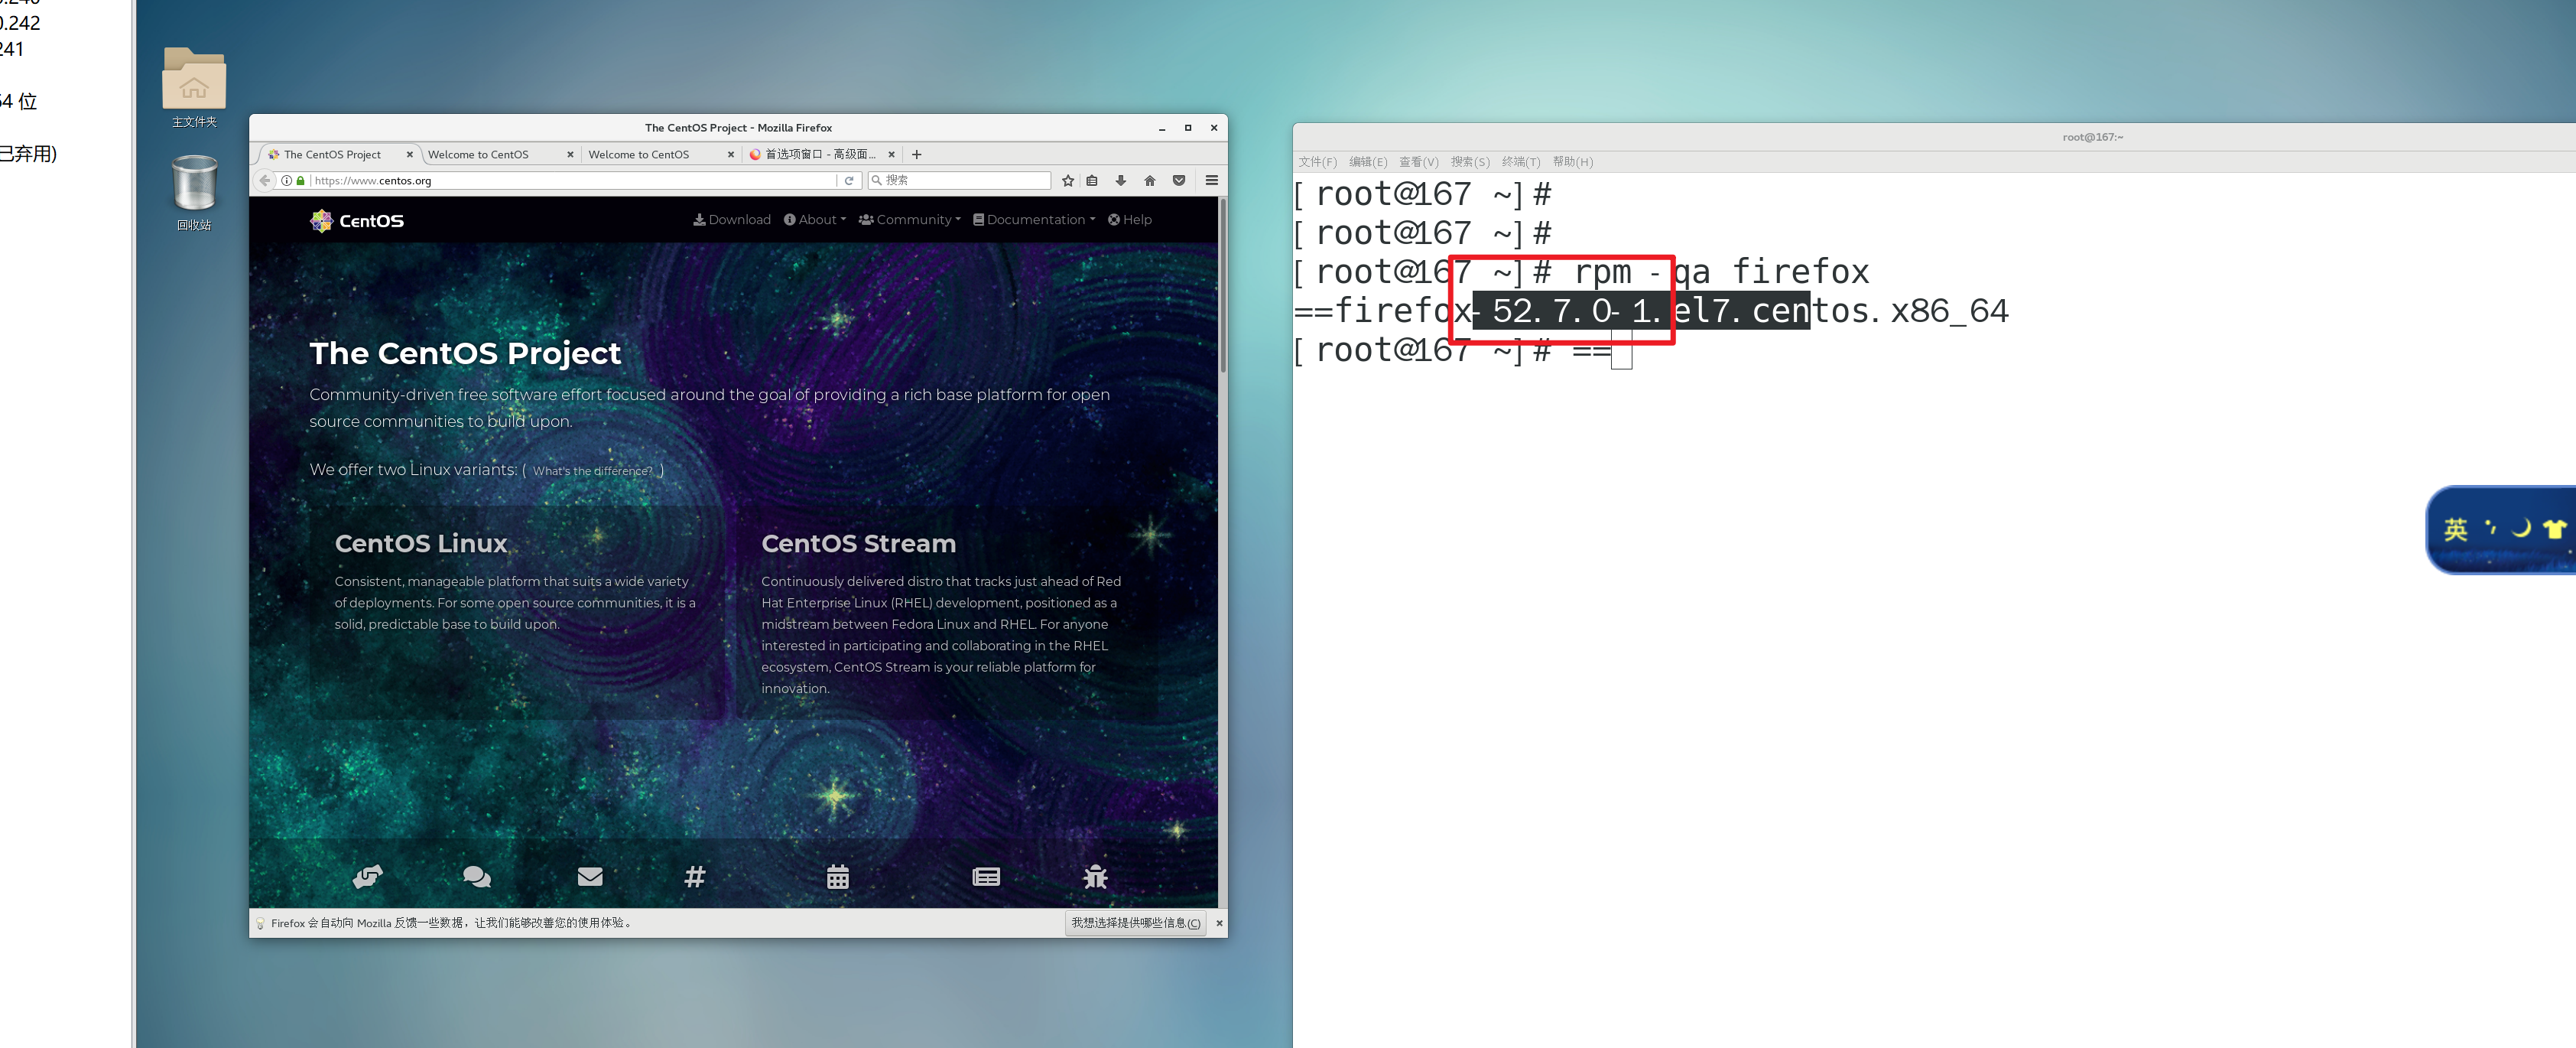Open terminal 查看(V) menu
Screen dimensions: 2576x1048
tap(1418, 162)
